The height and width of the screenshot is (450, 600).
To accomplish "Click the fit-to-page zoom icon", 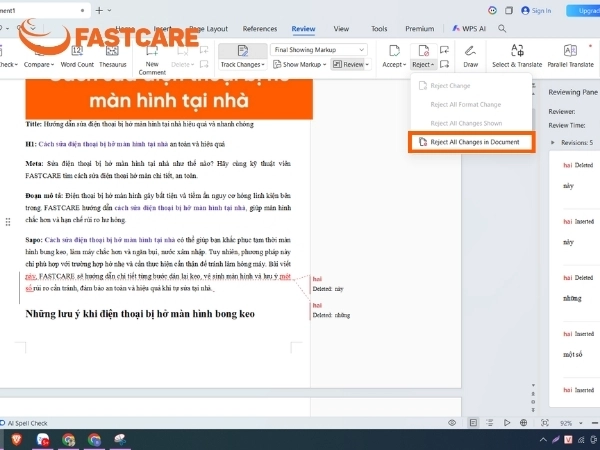I will pos(545,423).
